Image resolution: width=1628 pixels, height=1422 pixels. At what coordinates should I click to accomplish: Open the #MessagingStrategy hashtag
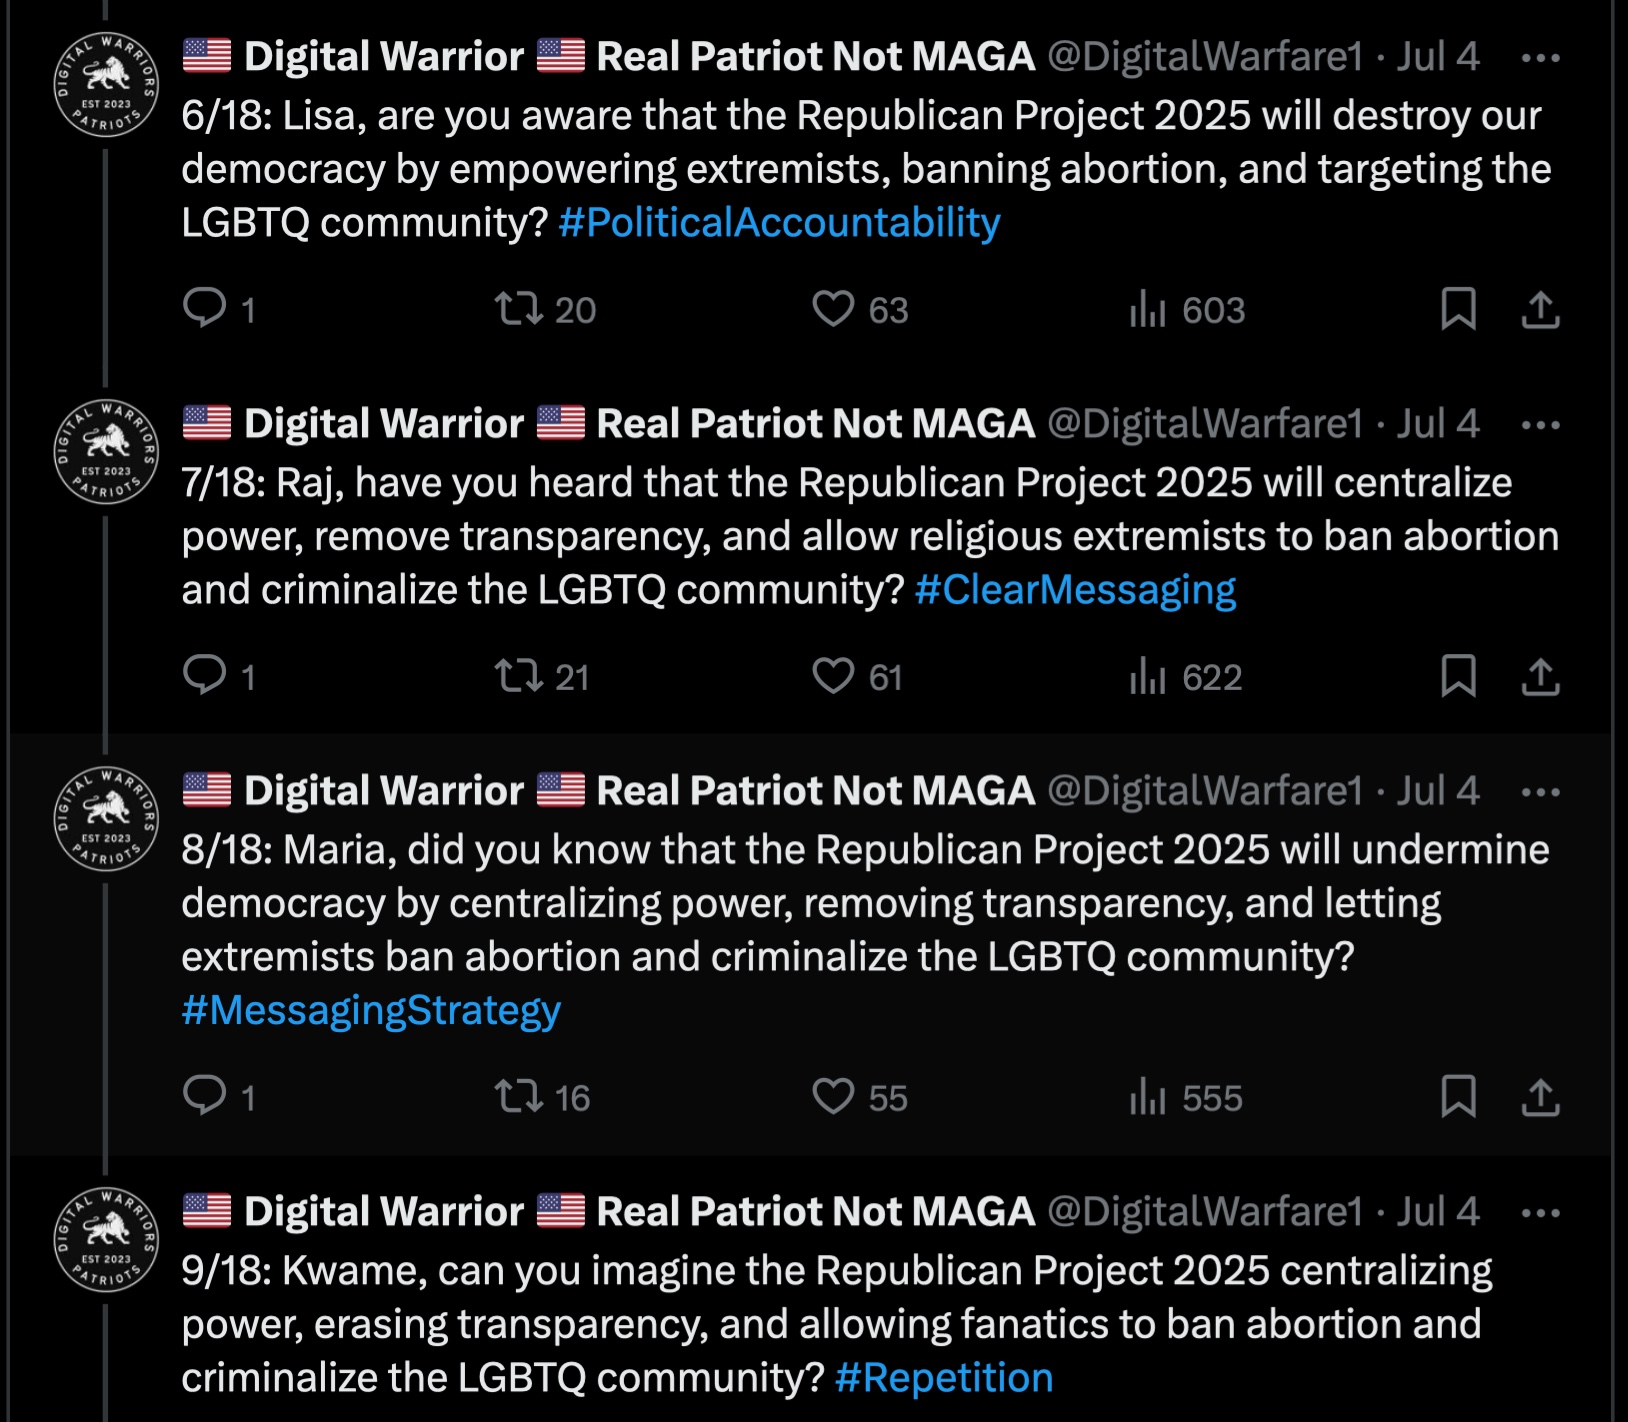coord(371,1010)
